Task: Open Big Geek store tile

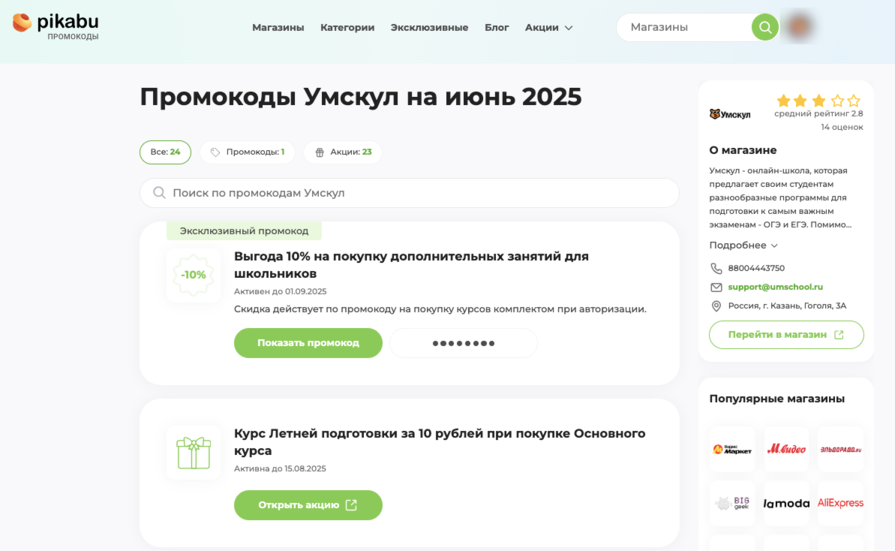Action: (732, 503)
